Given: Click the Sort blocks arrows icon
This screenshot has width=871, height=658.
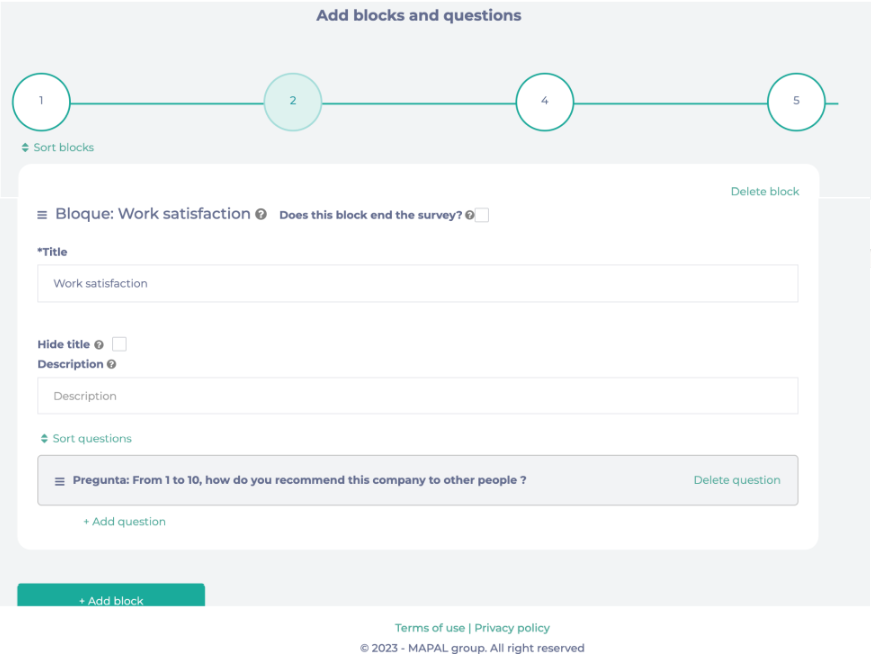Looking at the screenshot, I should click(25, 148).
